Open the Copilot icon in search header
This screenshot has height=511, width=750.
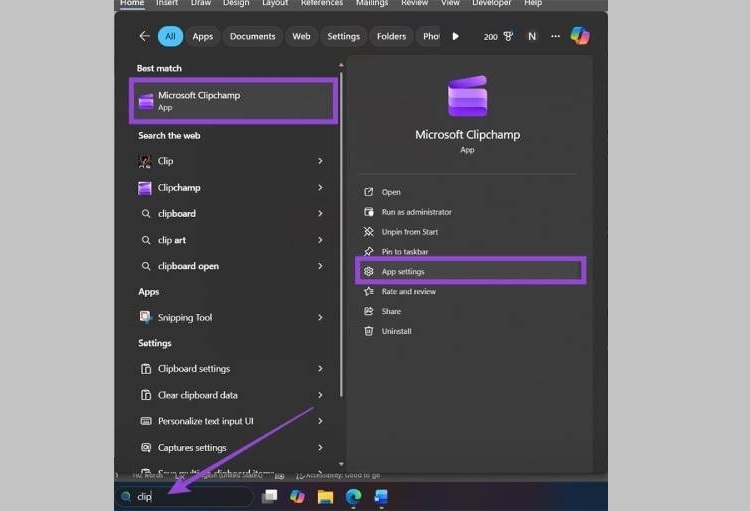580,36
